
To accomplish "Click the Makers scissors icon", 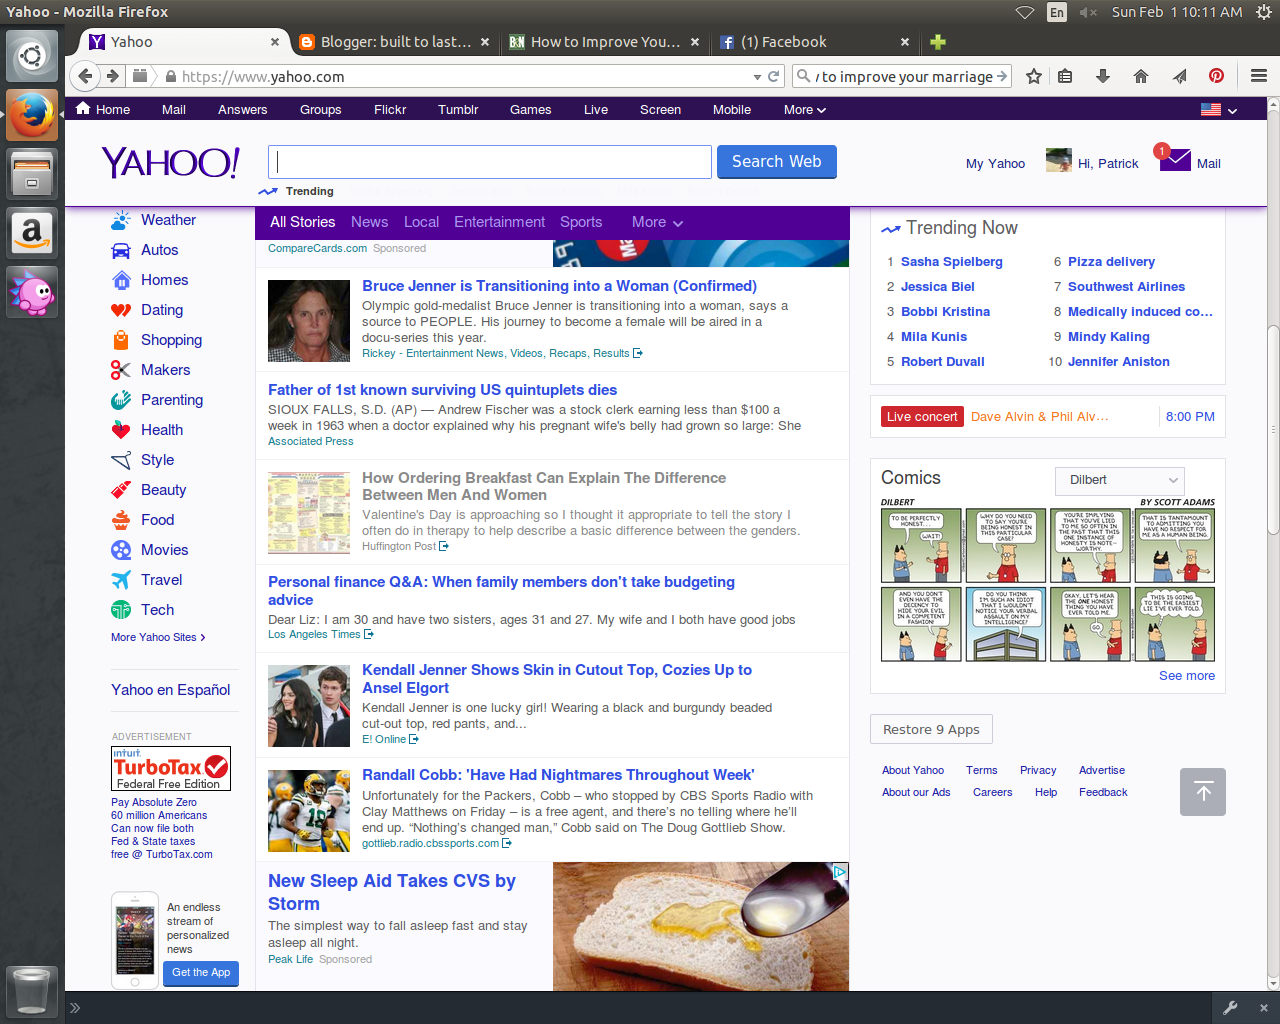I will 121,370.
